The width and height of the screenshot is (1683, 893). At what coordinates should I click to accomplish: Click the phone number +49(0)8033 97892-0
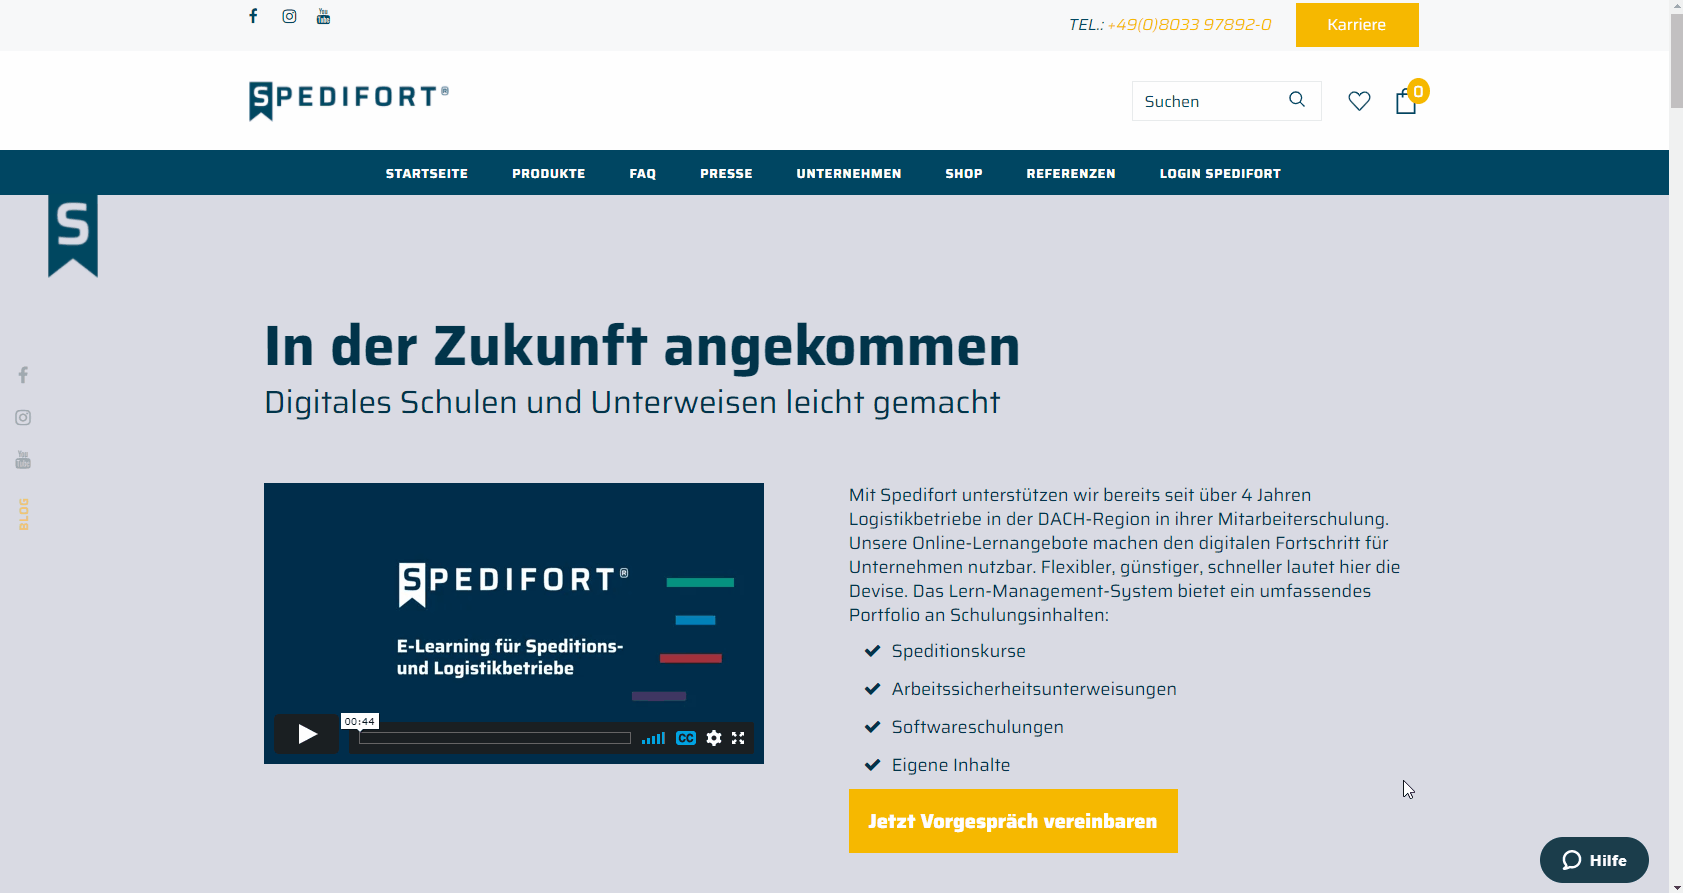[1189, 25]
